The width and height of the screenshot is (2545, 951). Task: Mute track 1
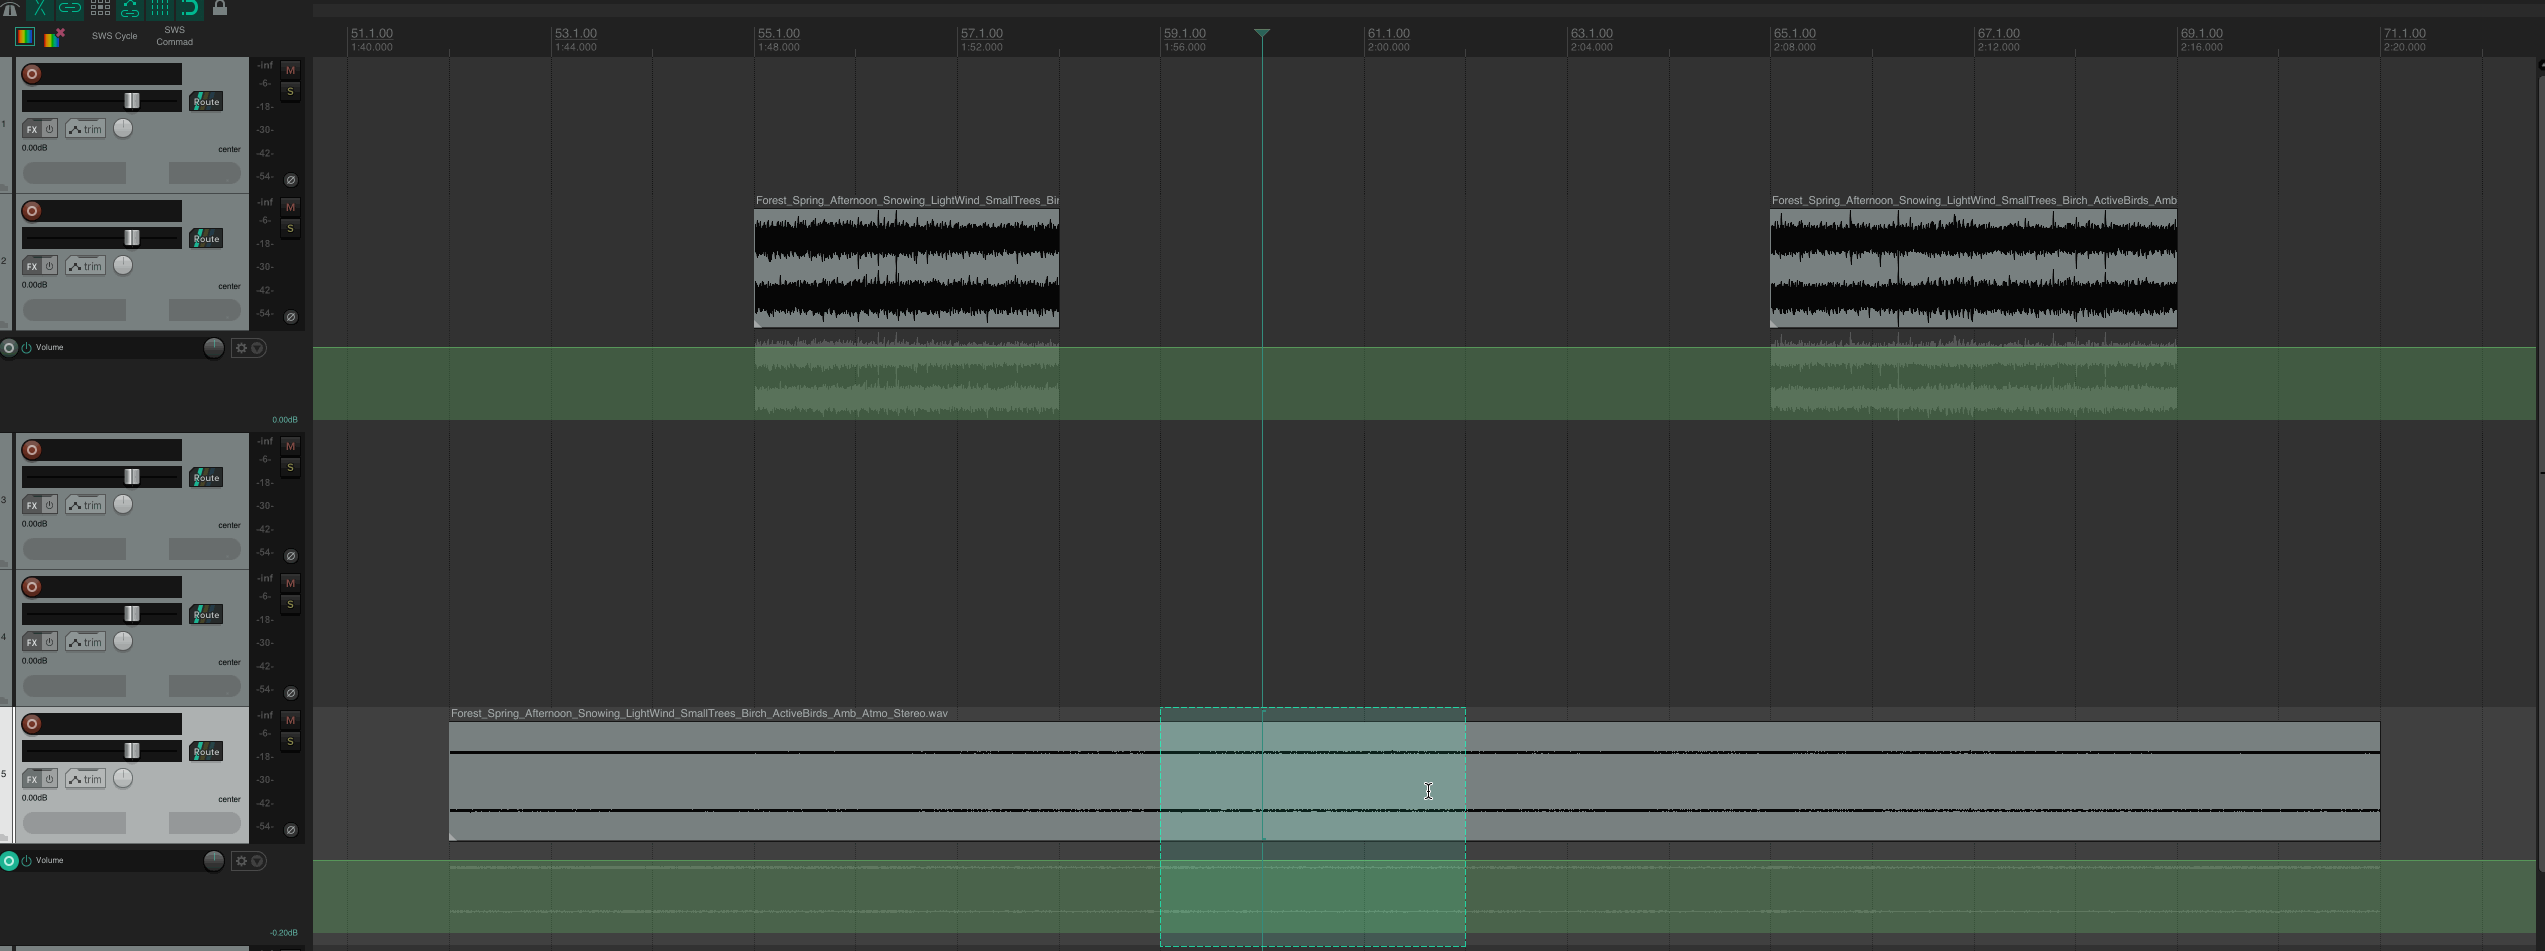click(291, 70)
